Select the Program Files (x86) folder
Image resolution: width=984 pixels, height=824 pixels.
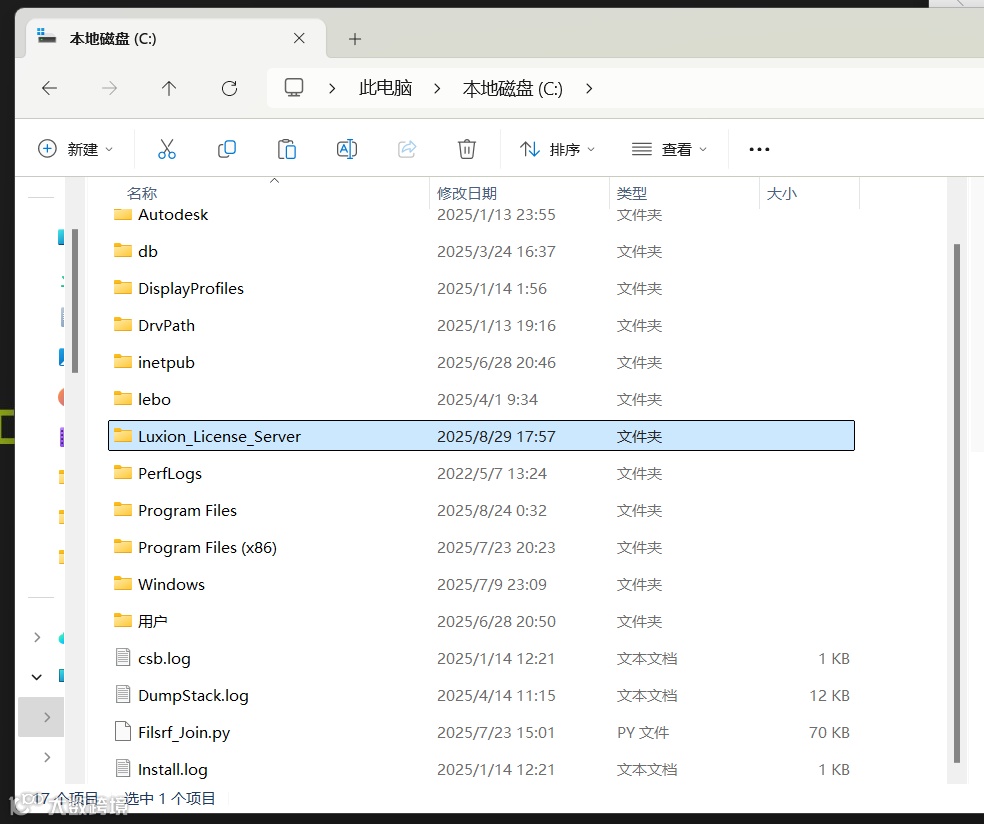tap(481, 547)
